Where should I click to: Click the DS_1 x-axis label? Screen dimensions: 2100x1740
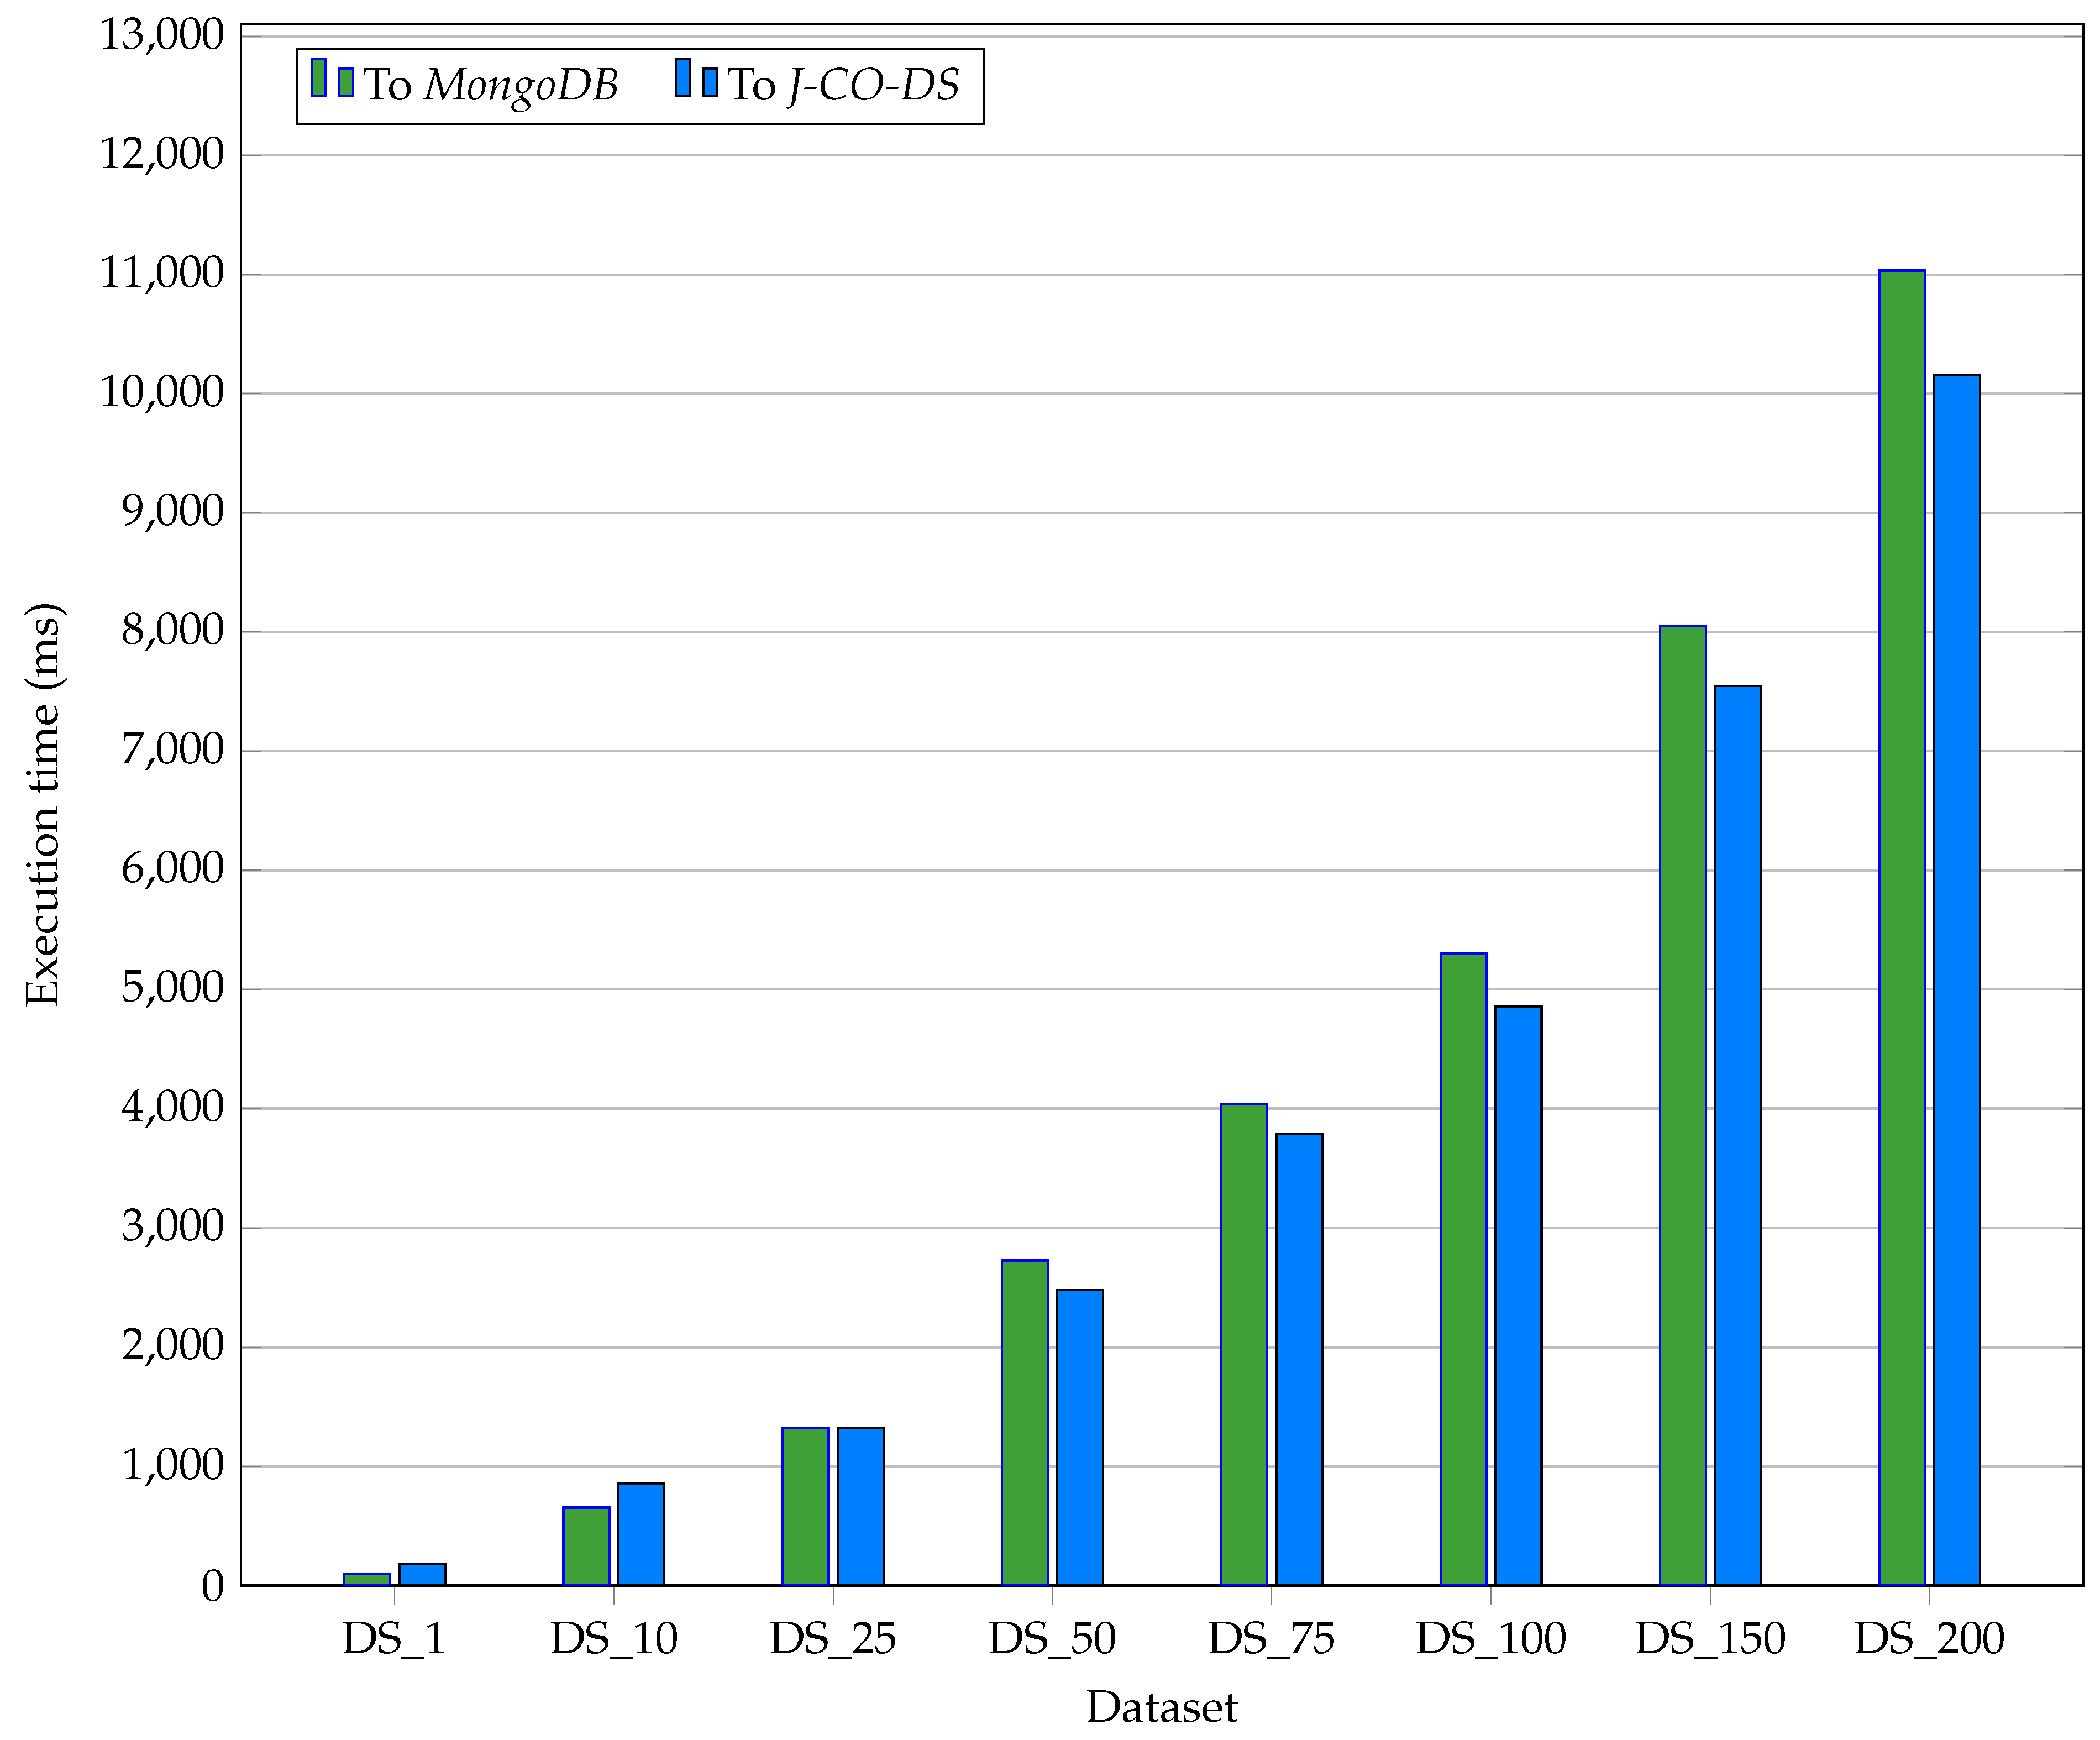point(394,1638)
